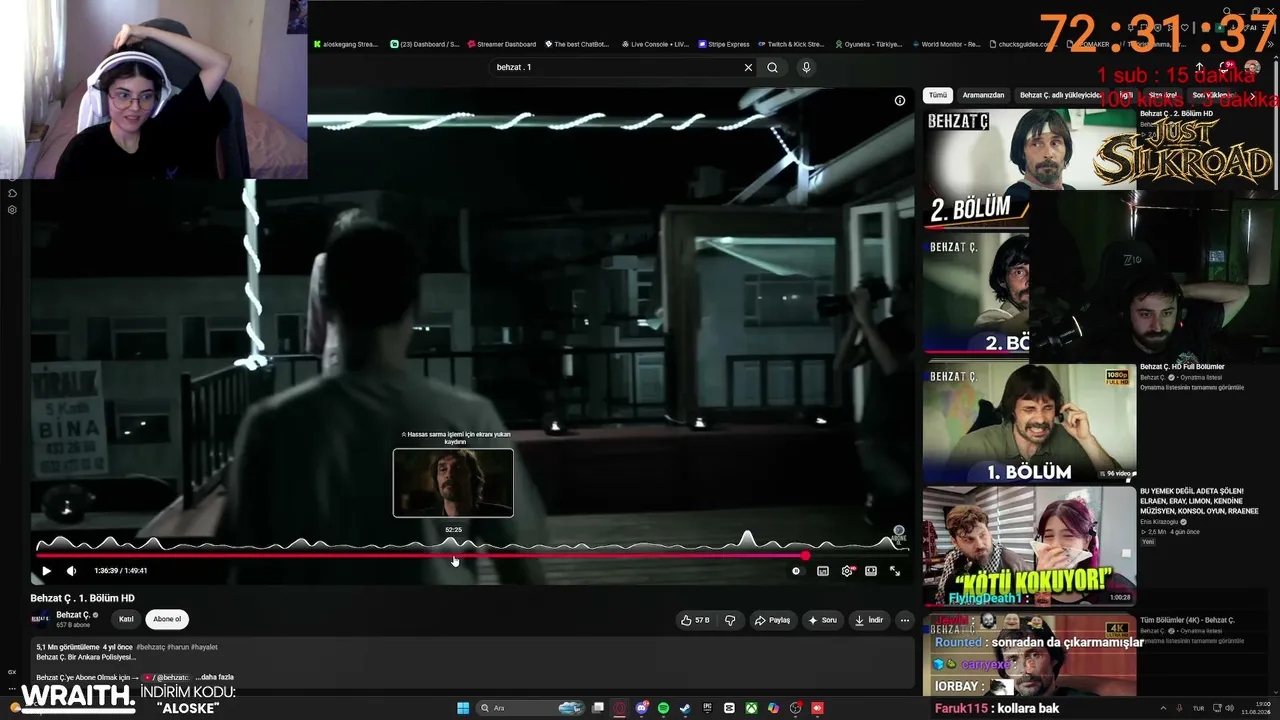The width and height of the screenshot is (1280, 720).
Task: Click the İndir download button
Action: [868, 620]
